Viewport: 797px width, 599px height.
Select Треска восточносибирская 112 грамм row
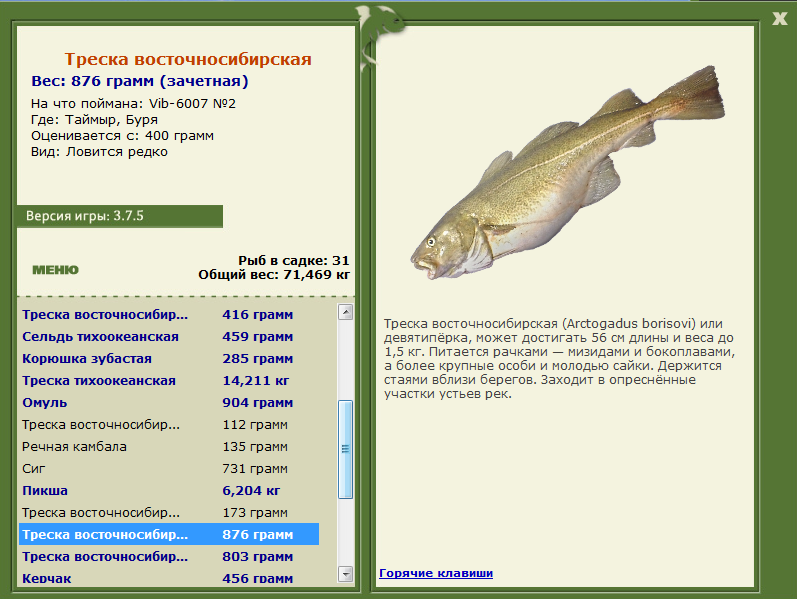[x=169, y=425]
